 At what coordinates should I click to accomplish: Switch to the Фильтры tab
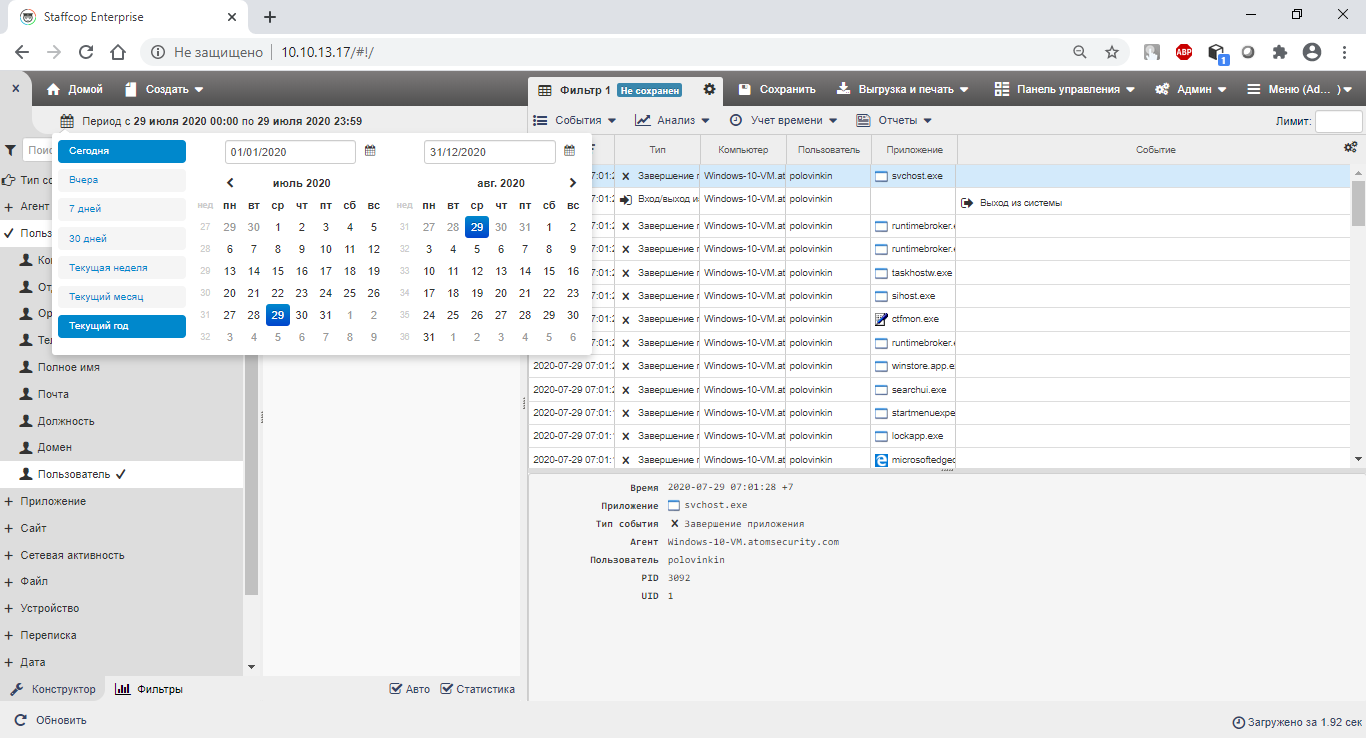(x=149, y=689)
